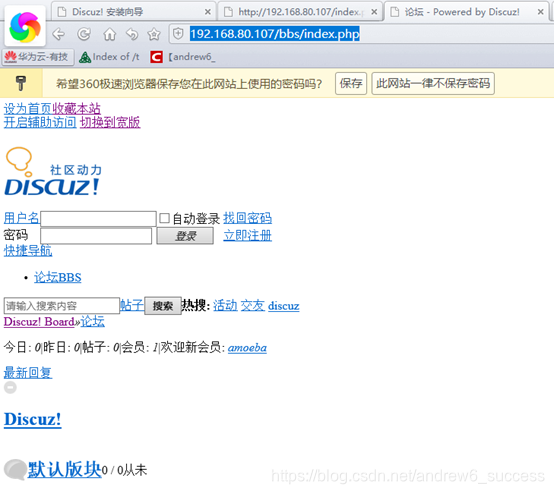
Task: Open the 默认版块 forum link
Action: tap(65, 469)
